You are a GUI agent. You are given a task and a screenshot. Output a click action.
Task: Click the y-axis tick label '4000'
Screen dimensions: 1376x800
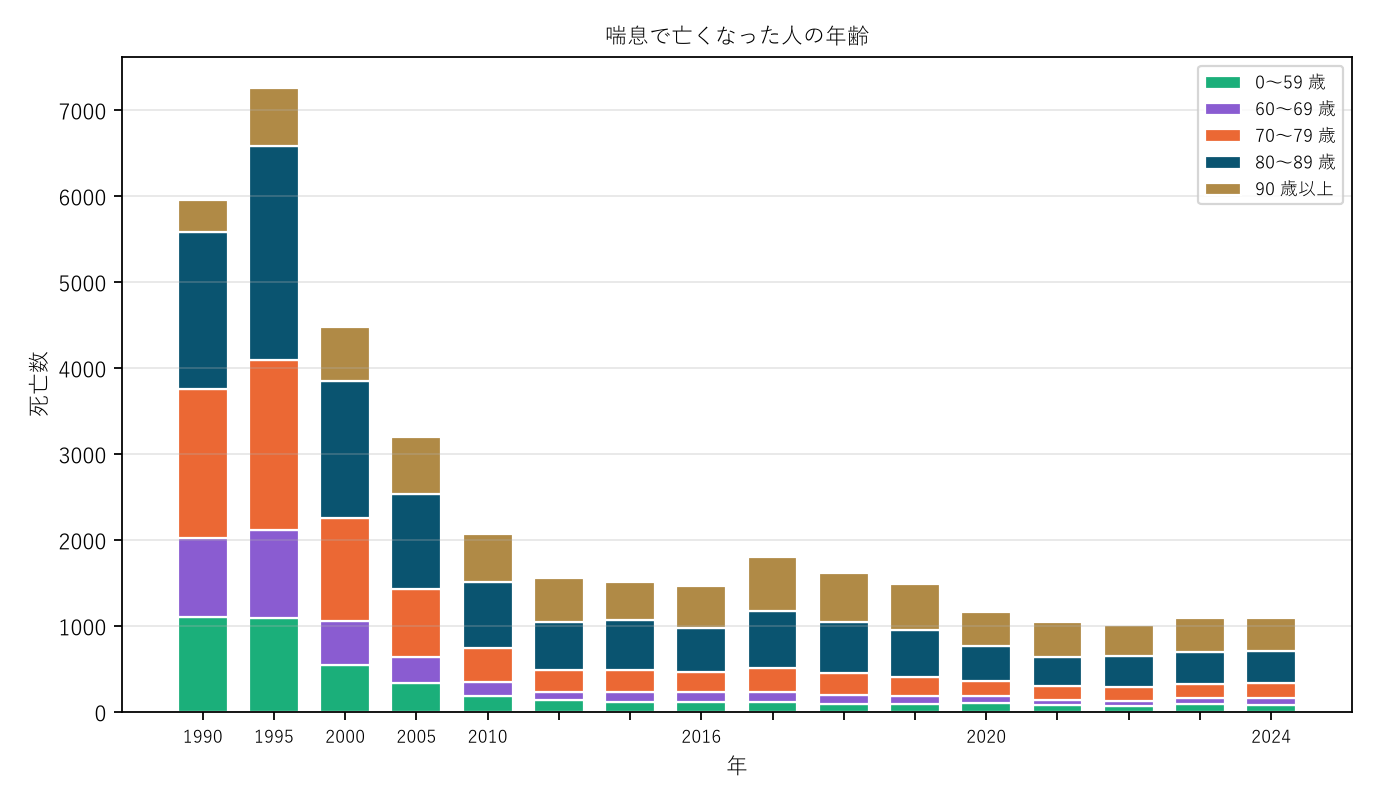(83, 368)
